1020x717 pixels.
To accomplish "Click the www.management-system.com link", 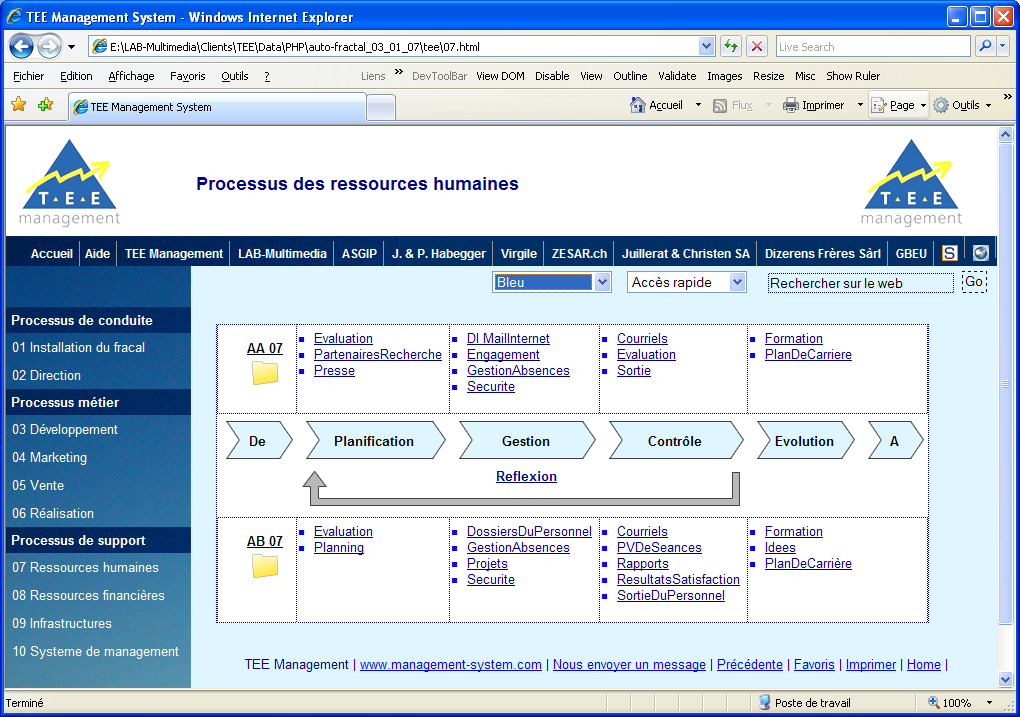I will 450,664.
